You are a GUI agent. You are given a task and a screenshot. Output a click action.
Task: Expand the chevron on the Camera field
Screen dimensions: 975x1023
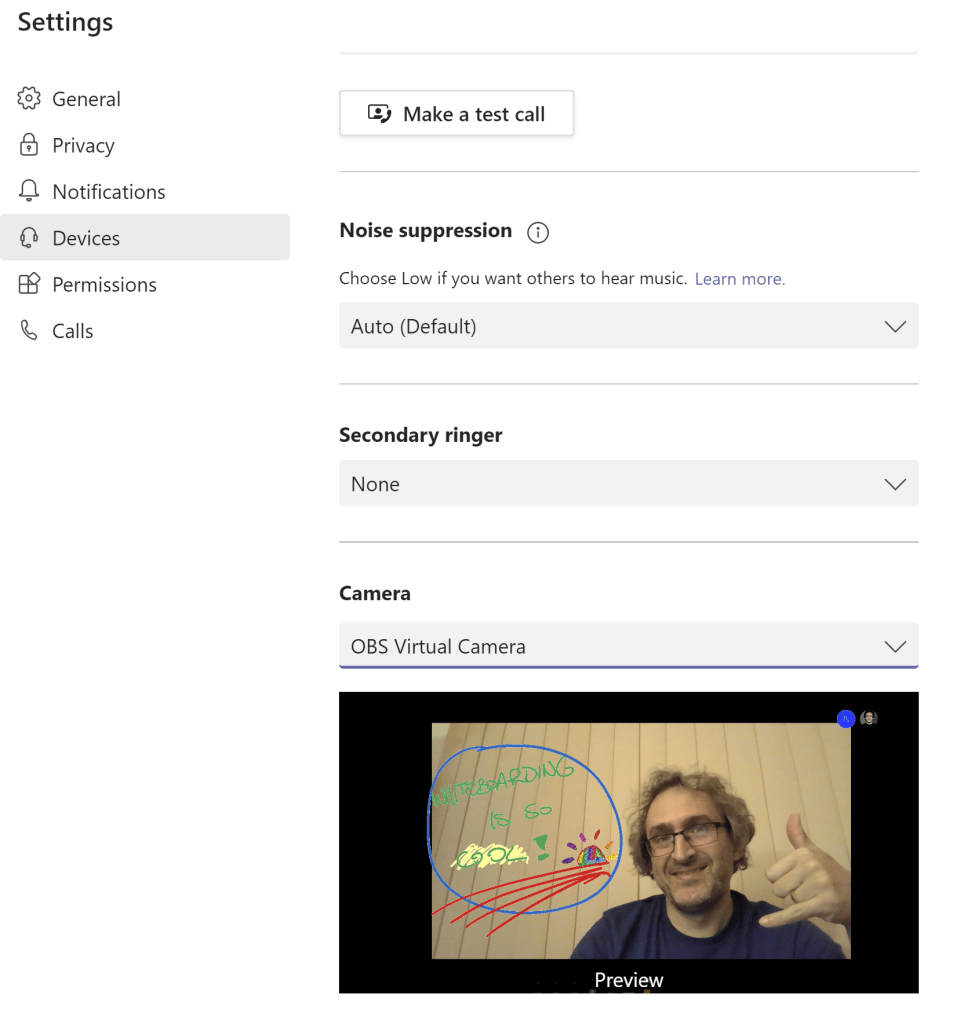click(x=895, y=647)
